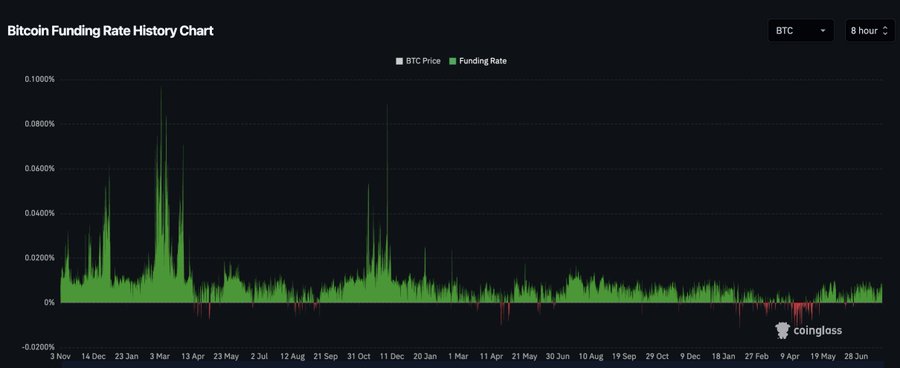Click the 23 May date label
The width and height of the screenshot is (900, 368).
(x=226, y=357)
